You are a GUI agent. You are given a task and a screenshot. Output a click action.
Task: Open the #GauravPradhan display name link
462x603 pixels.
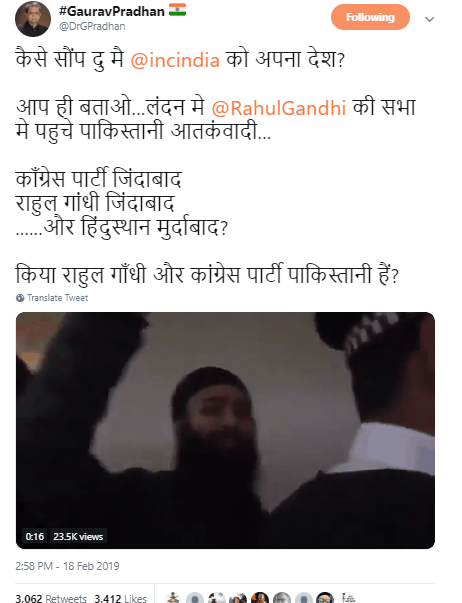coord(112,11)
